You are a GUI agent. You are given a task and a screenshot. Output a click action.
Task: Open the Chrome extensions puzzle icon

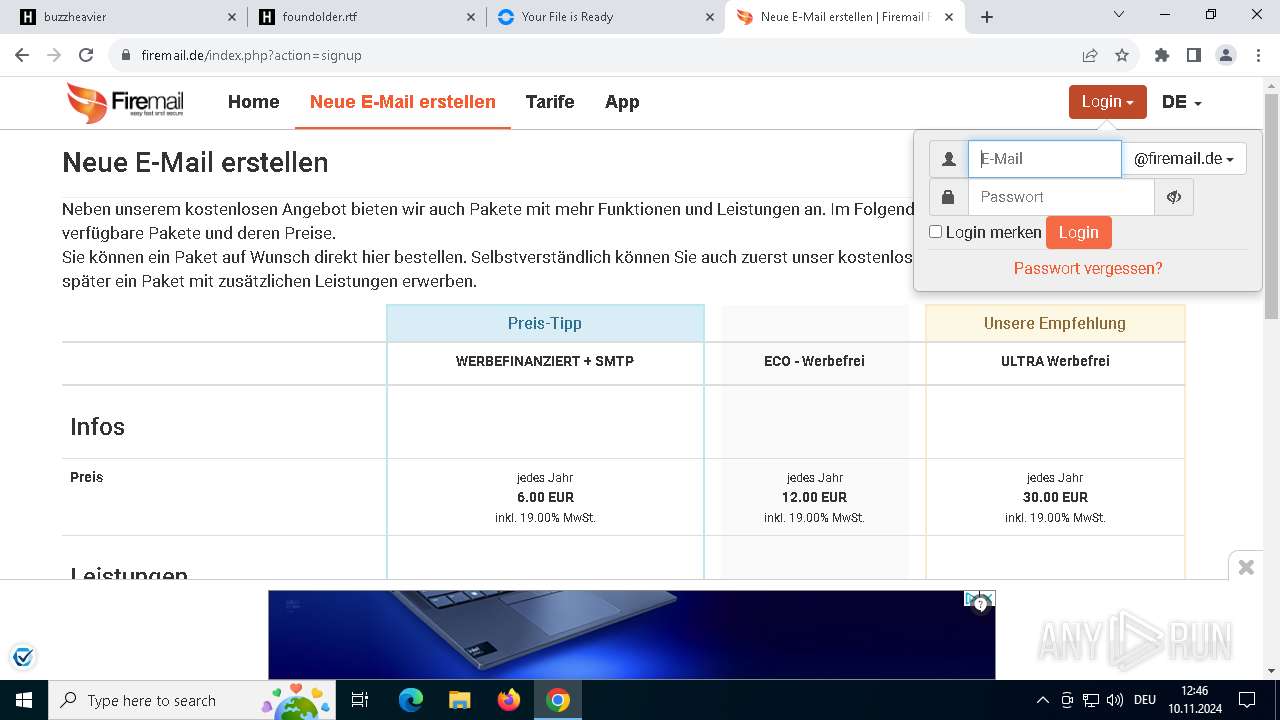click(x=1161, y=55)
